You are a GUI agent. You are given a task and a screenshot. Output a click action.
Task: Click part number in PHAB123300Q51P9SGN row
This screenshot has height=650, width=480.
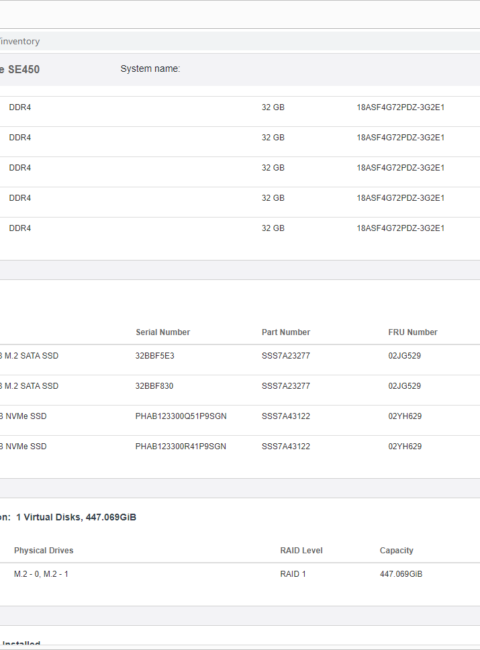point(286,416)
